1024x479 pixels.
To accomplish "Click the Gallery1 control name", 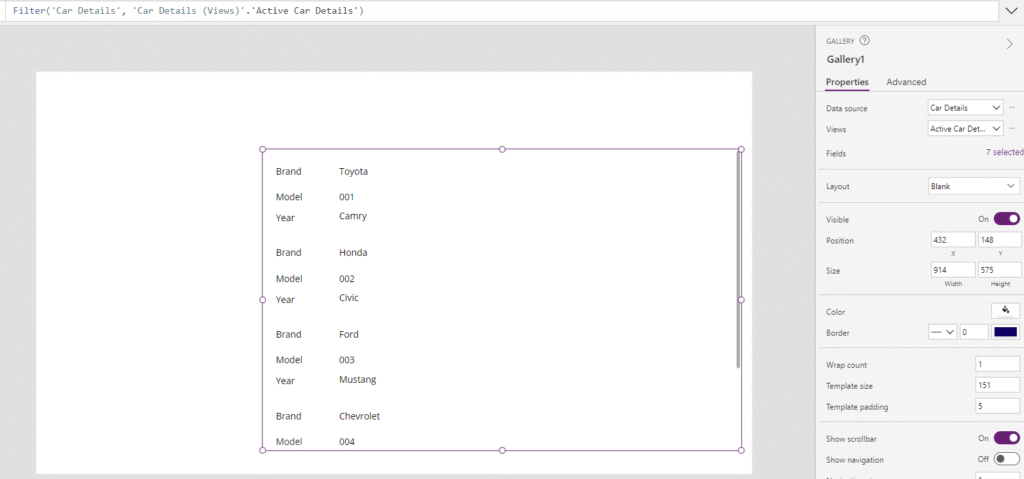I will pos(846,59).
